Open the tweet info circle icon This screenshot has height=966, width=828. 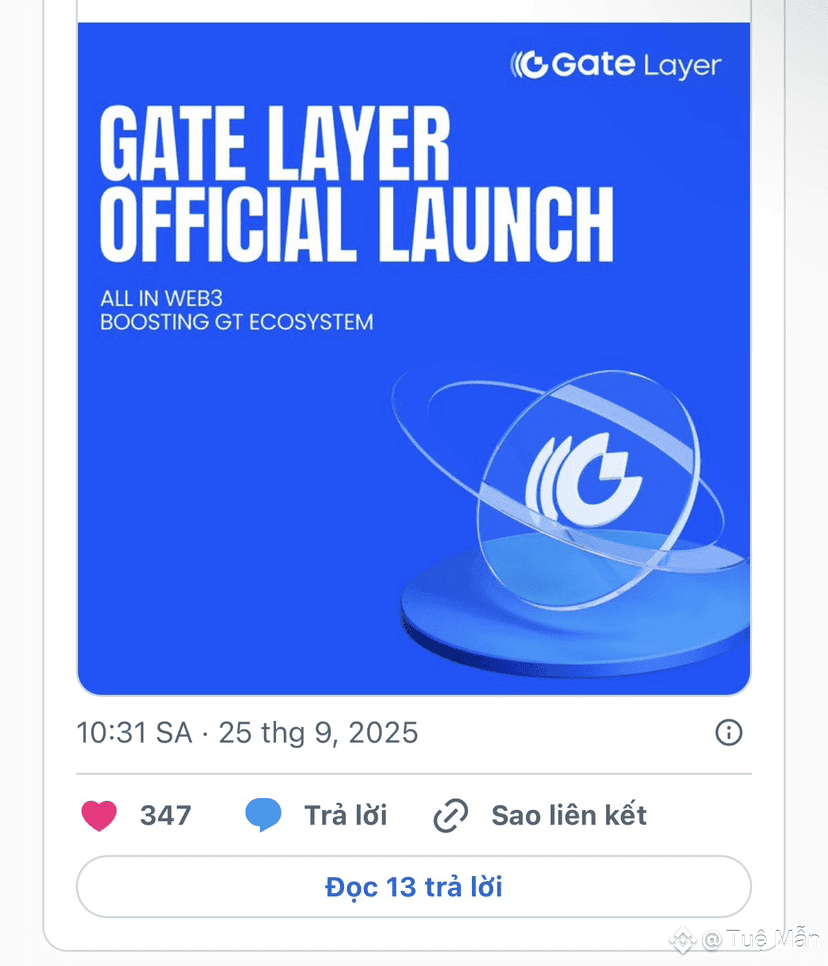click(x=729, y=733)
